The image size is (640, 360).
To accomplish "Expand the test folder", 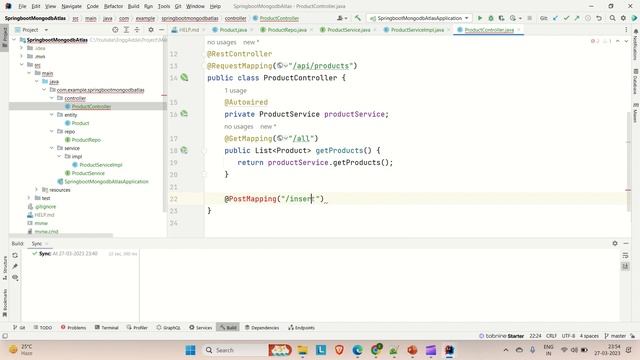I will [x=29, y=198].
